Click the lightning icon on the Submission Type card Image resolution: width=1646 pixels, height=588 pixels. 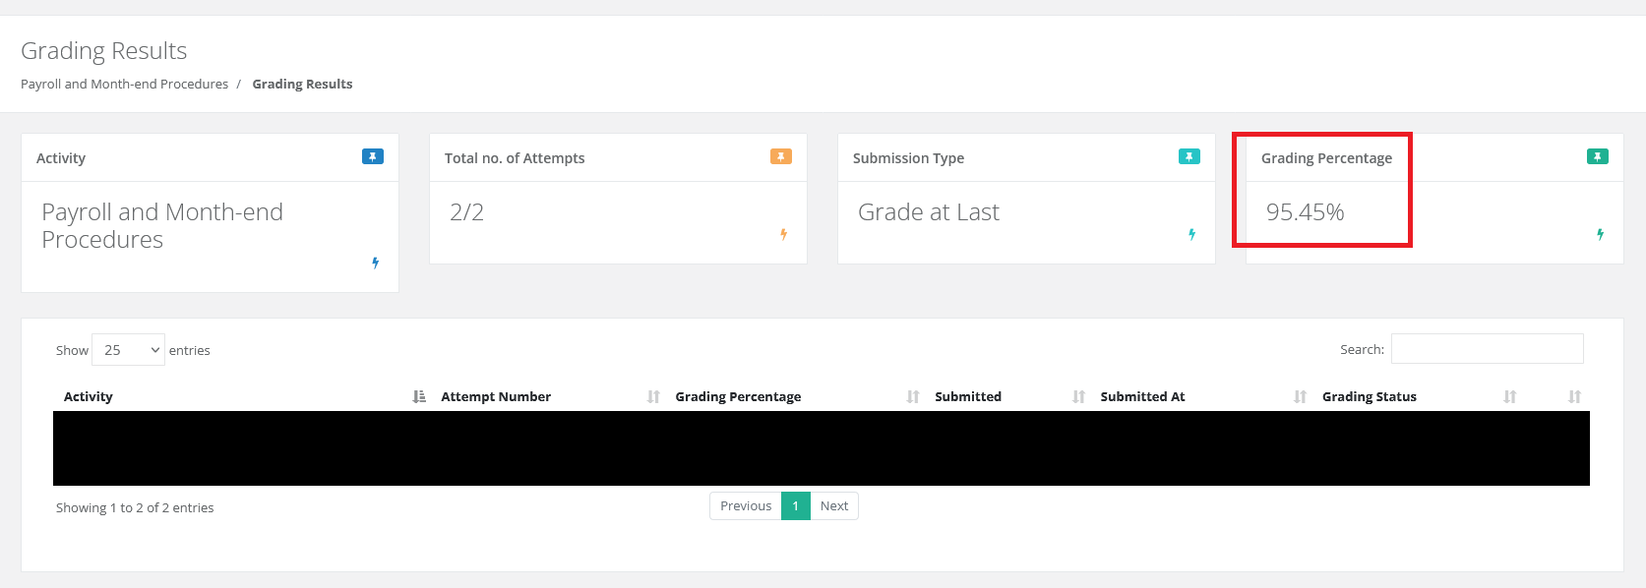click(1192, 234)
